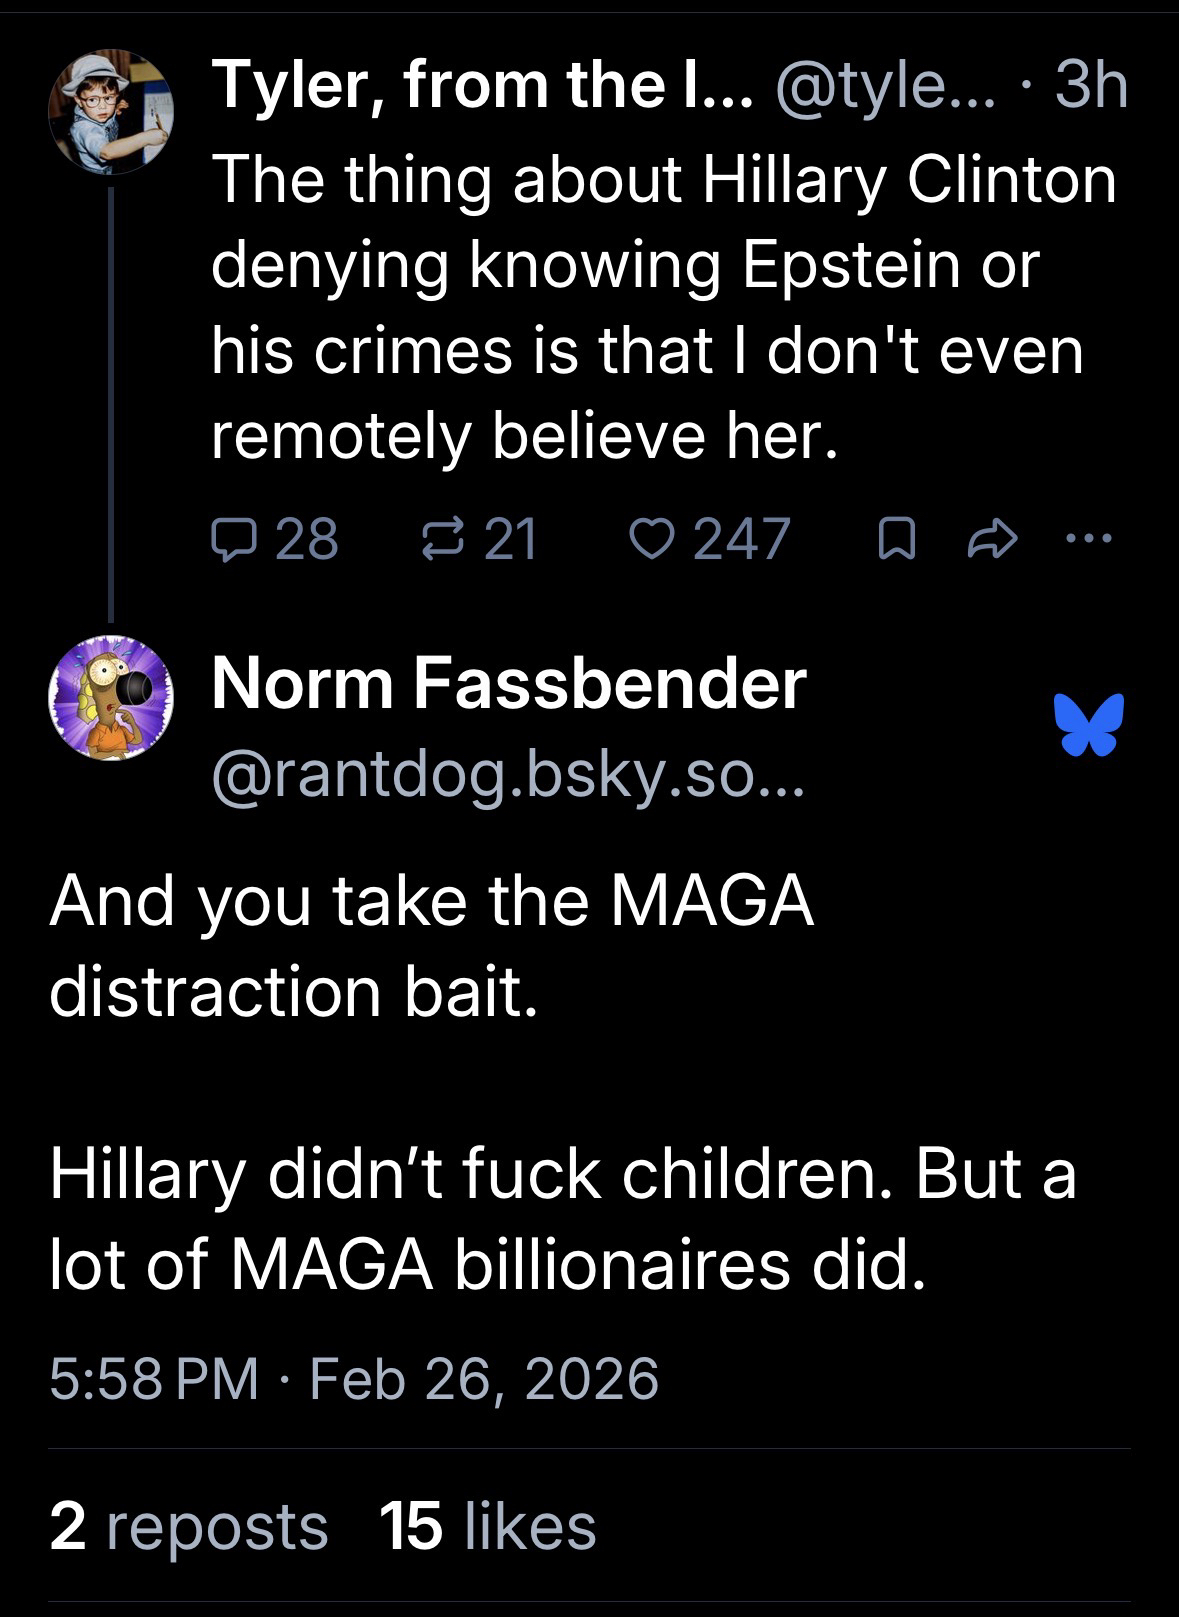Bookmark Tyler's post
The height and width of the screenshot is (1617, 1179).
(x=892, y=541)
